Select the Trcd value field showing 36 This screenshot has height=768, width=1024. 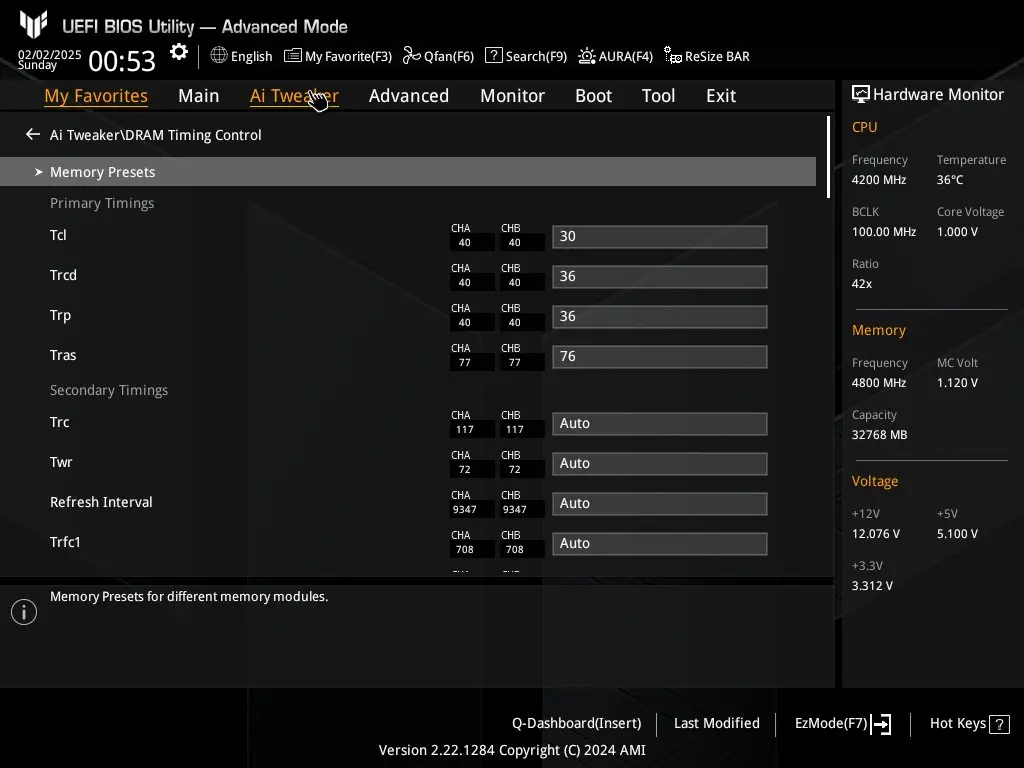(660, 276)
